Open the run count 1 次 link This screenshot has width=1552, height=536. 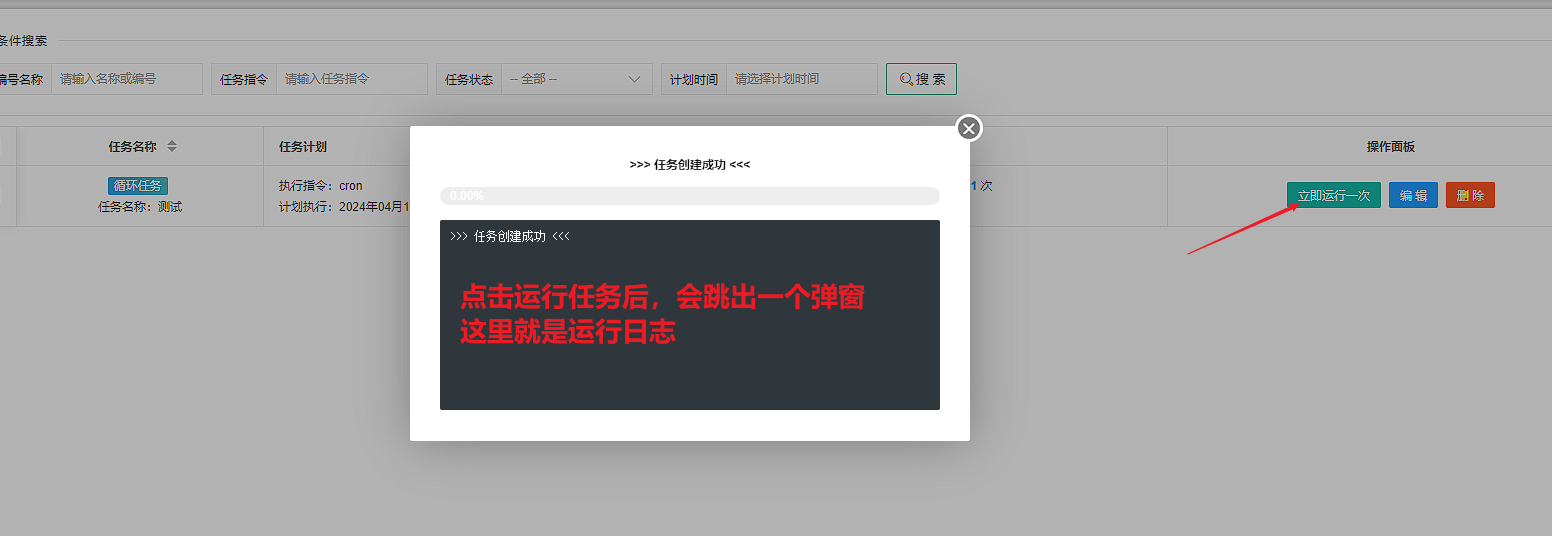pyautogui.click(x=980, y=186)
